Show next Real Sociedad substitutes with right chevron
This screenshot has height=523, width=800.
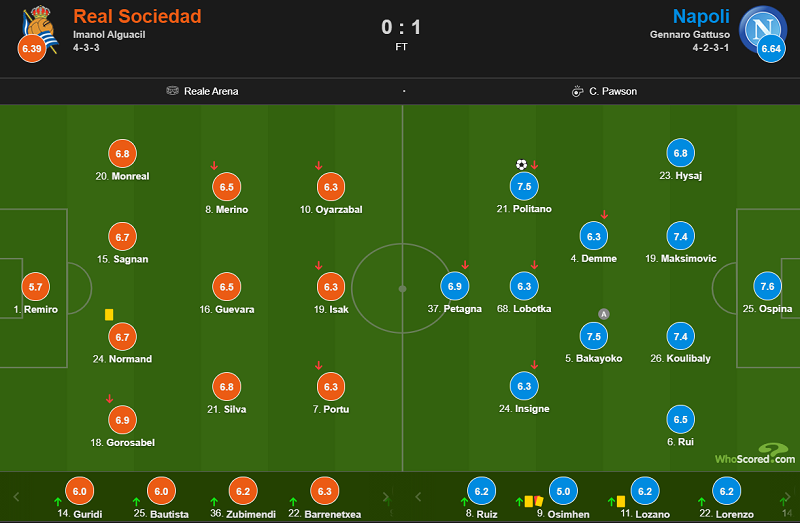pyautogui.click(x=386, y=496)
